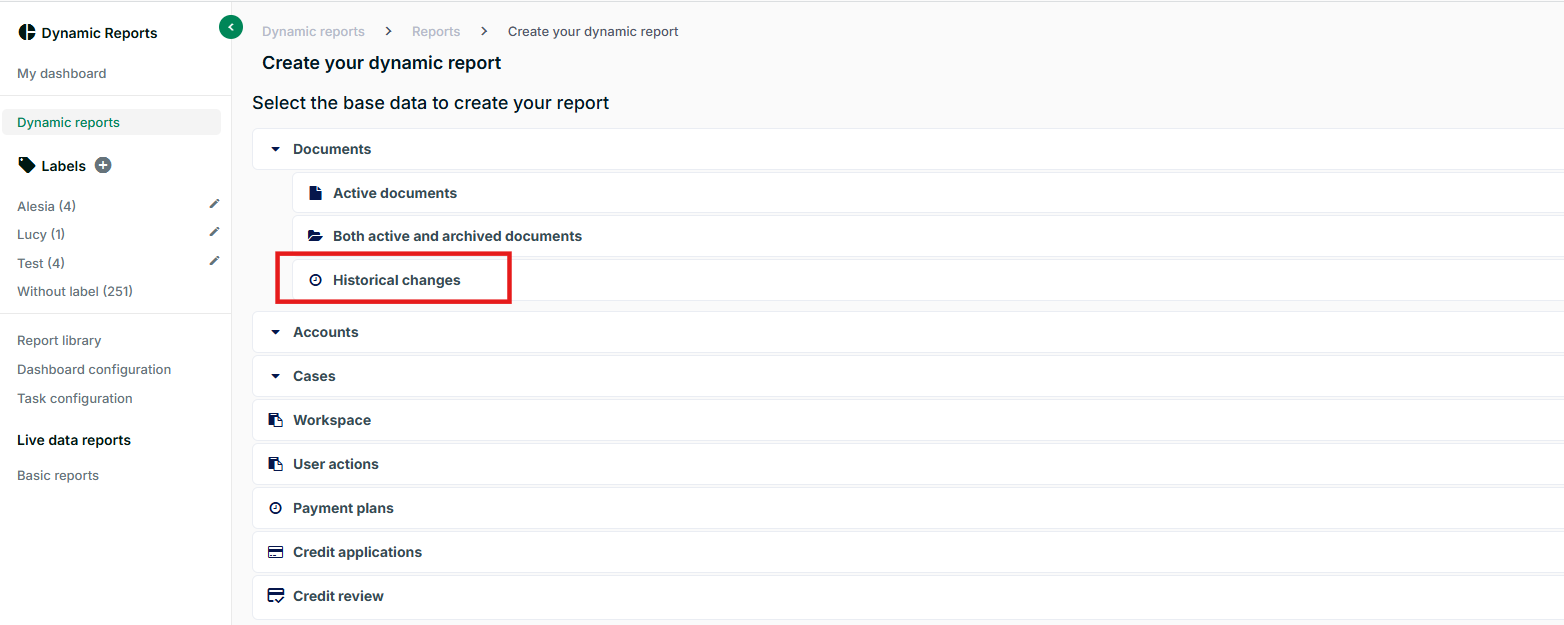Viewport: 1564px width, 625px height.
Task: Click the folder icon beside Both active and archived documents
Action: point(316,236)
